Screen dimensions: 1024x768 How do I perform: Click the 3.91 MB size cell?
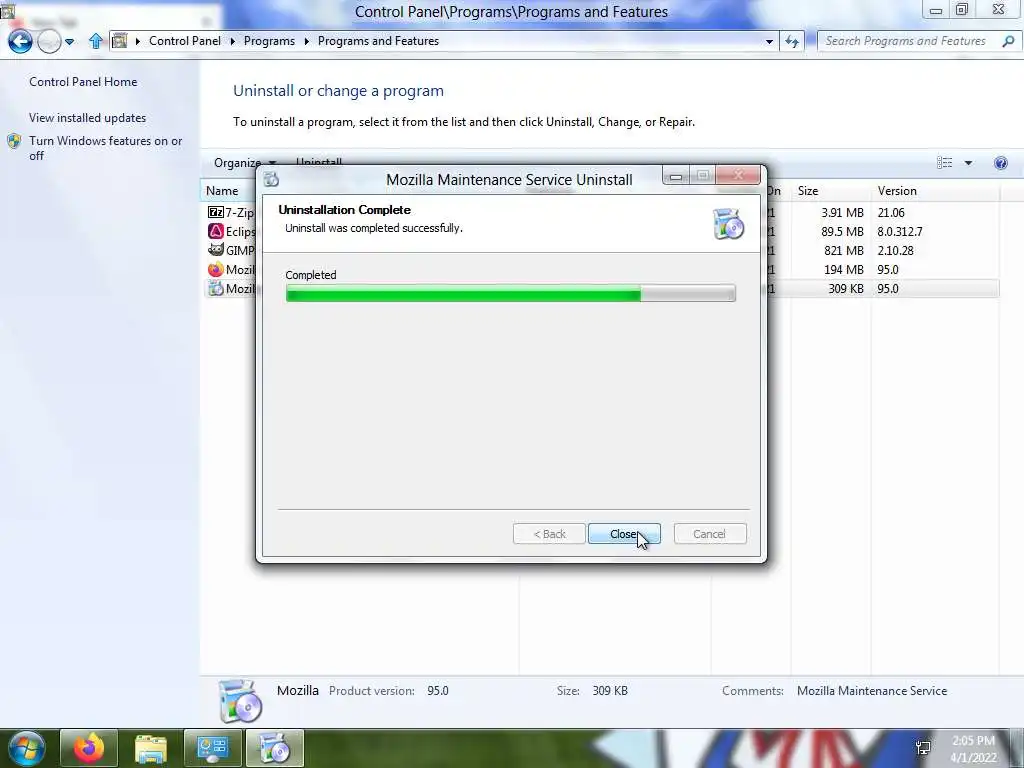pos(842,212)
